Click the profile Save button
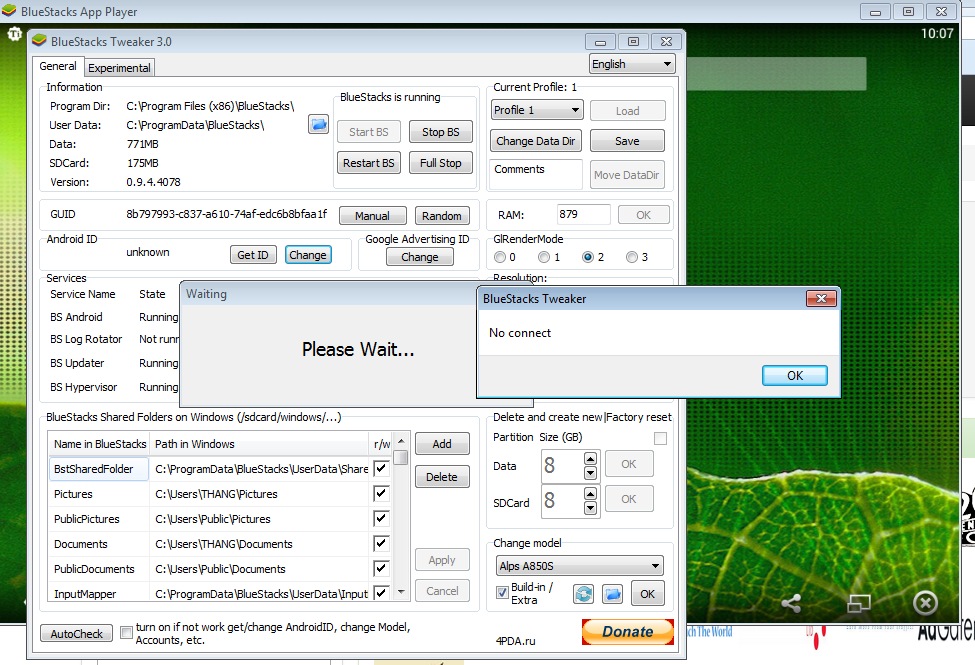 point(627,141)
